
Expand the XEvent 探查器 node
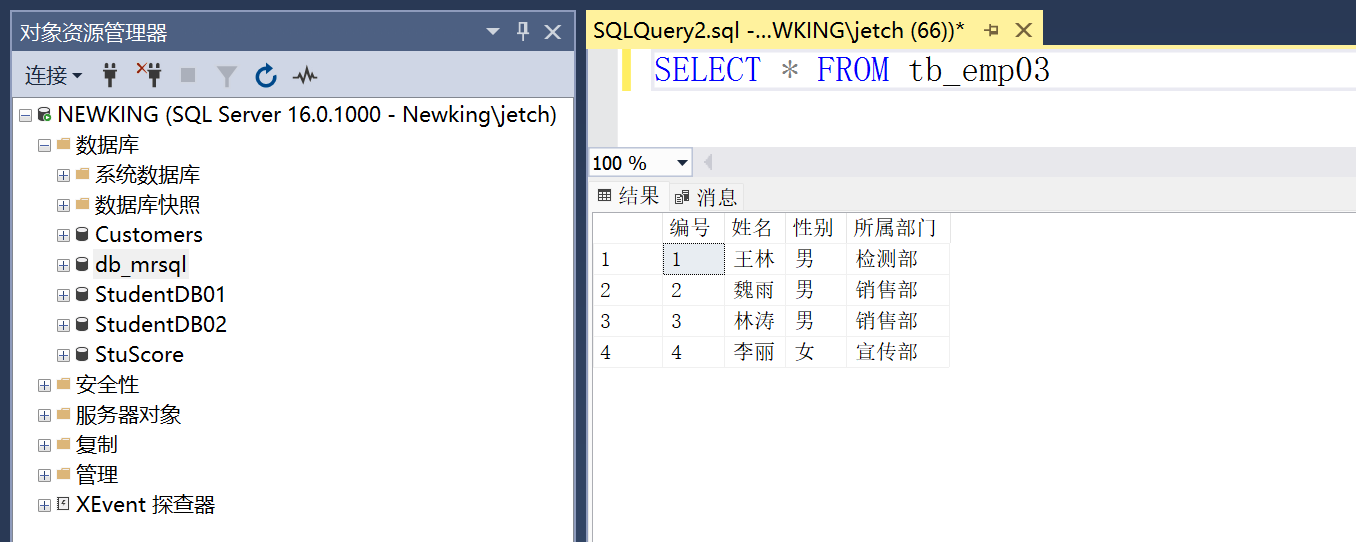(x=44, y=505)
